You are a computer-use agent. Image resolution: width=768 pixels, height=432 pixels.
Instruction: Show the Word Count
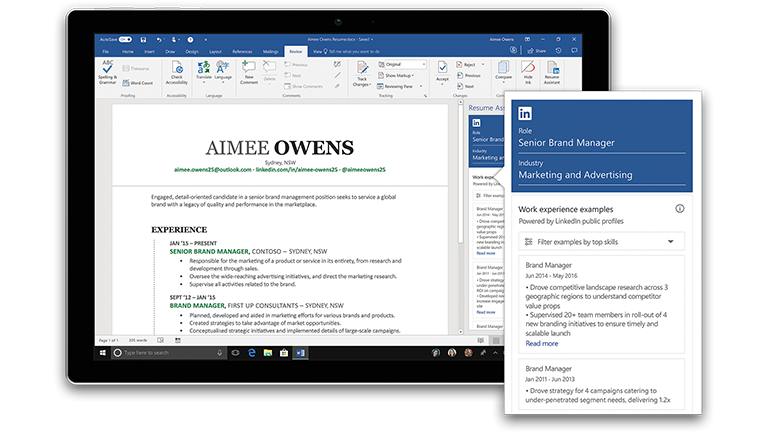click(x=138, y=83)
